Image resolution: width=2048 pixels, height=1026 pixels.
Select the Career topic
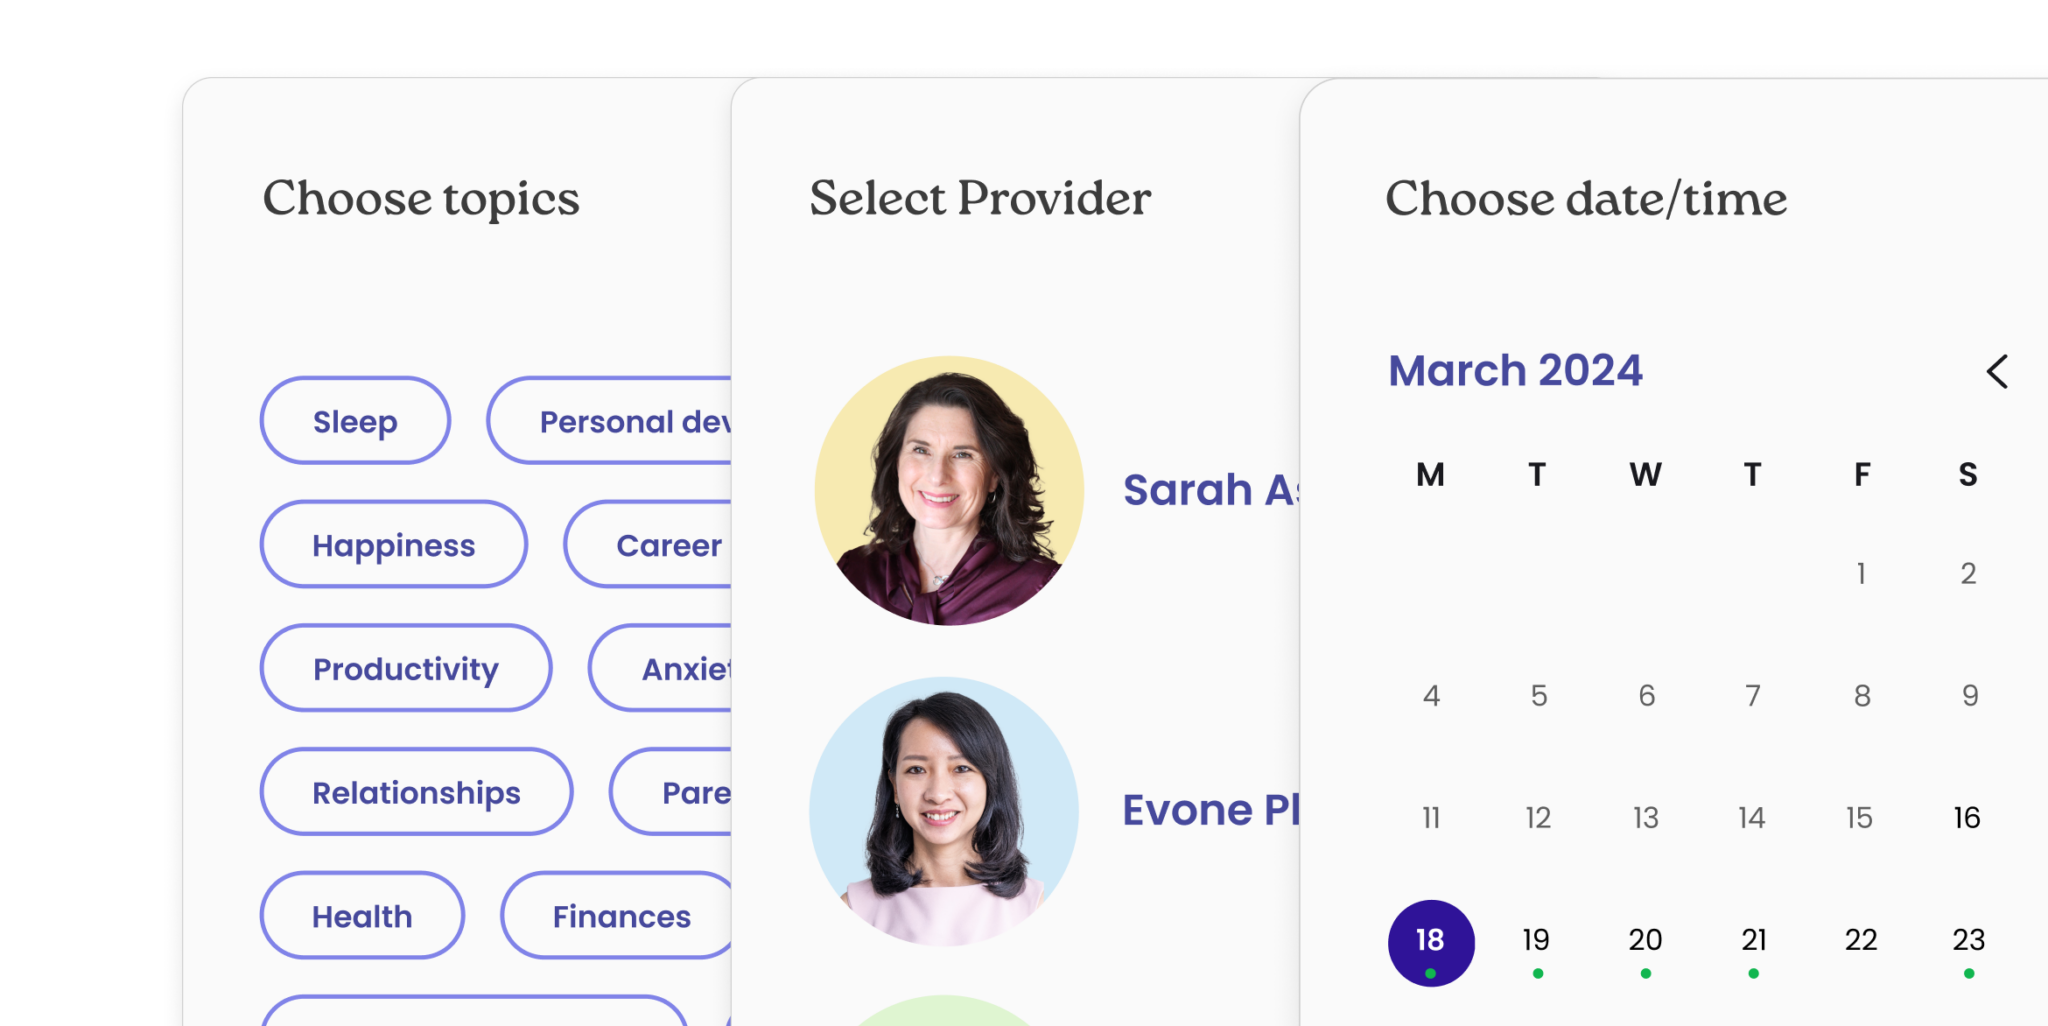click(669, 544)
